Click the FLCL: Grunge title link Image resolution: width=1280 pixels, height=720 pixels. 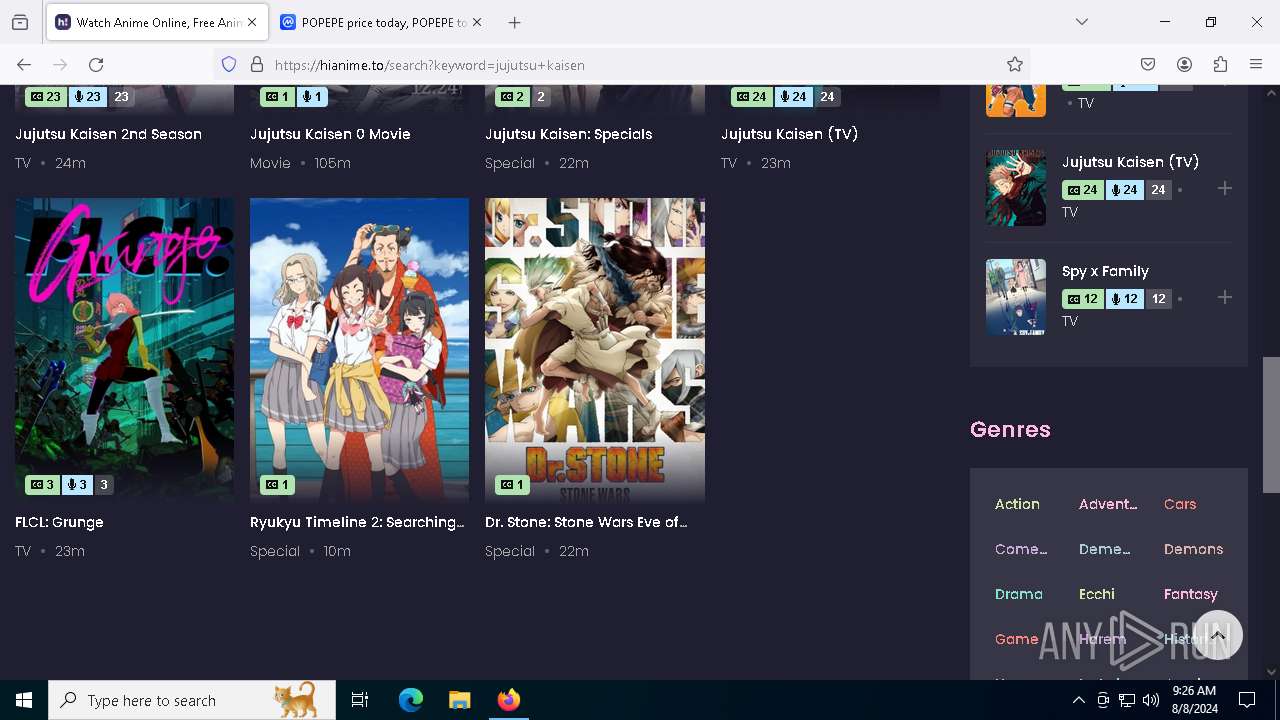tap(59, 522)
